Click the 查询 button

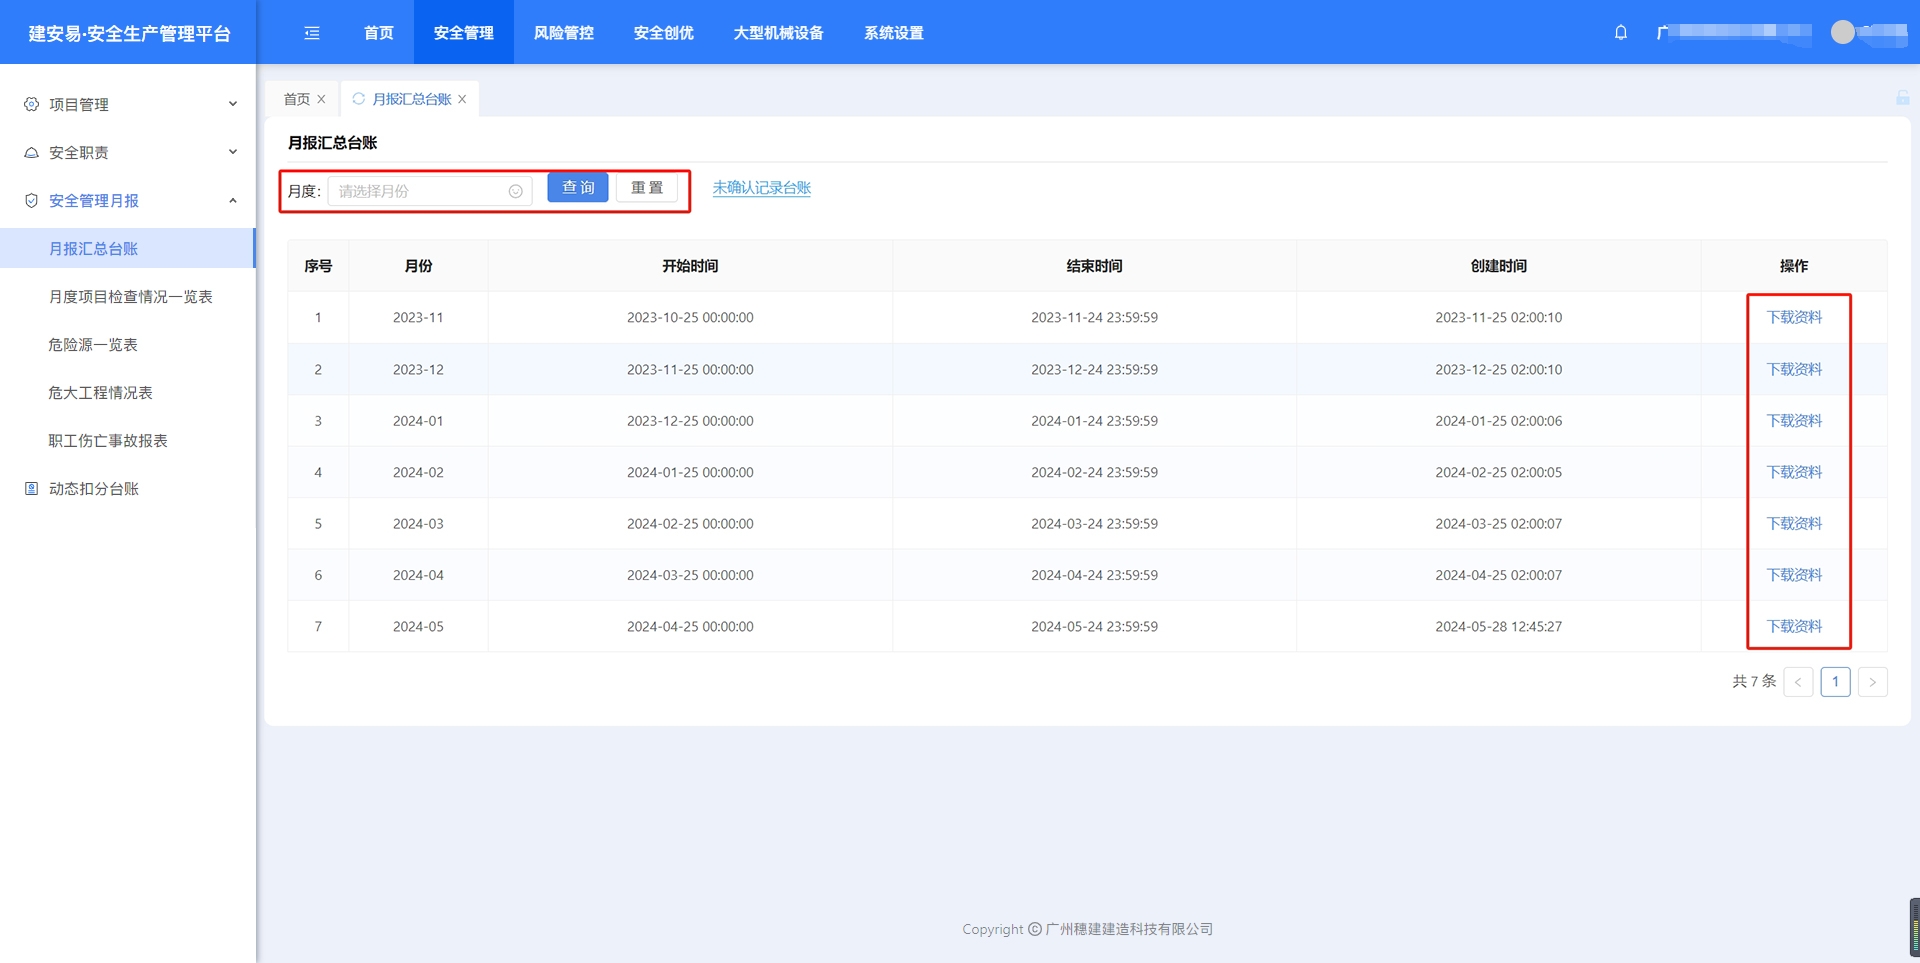pos(577,188)
